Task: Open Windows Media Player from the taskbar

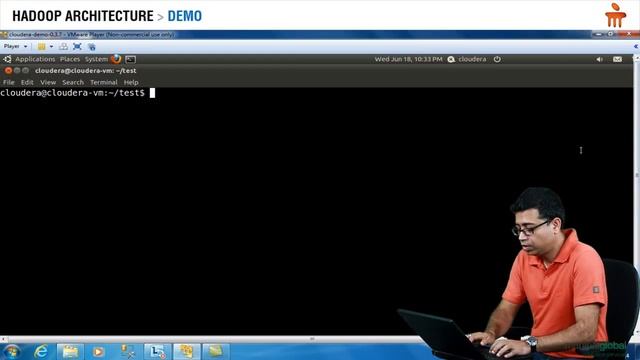Action: point(98,352)
